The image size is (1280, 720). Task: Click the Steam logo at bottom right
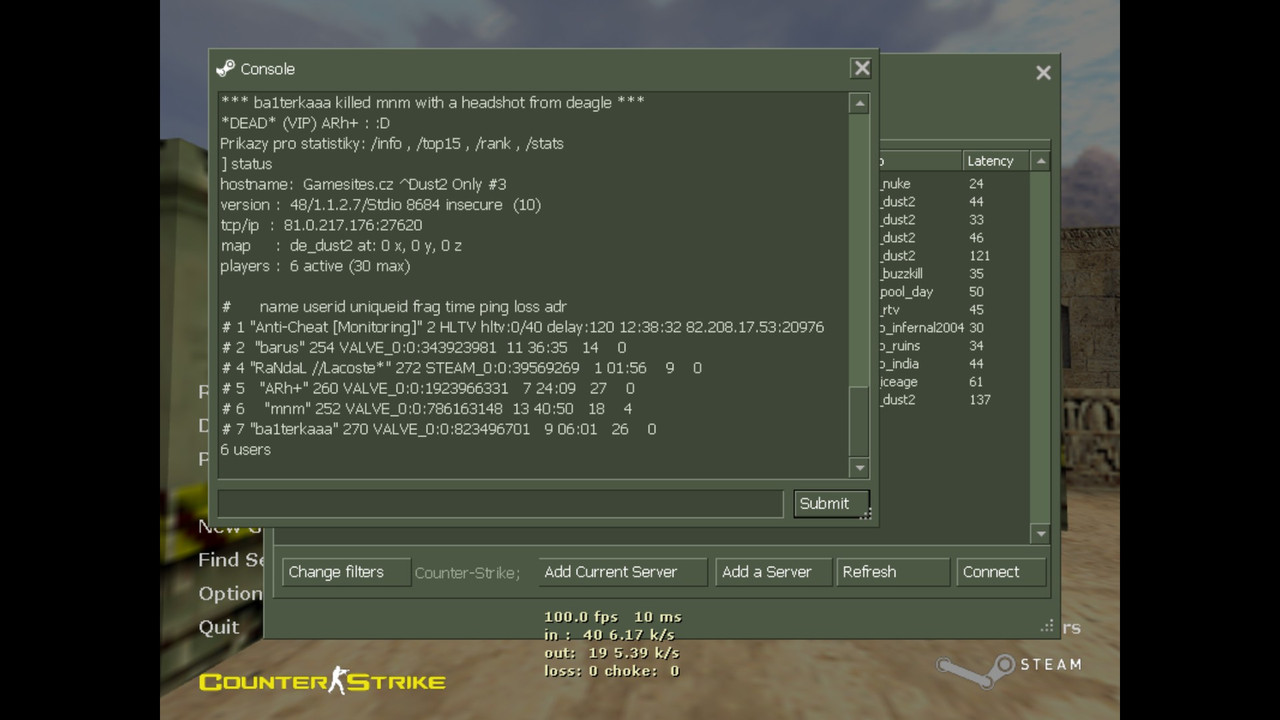(1009, 668)
